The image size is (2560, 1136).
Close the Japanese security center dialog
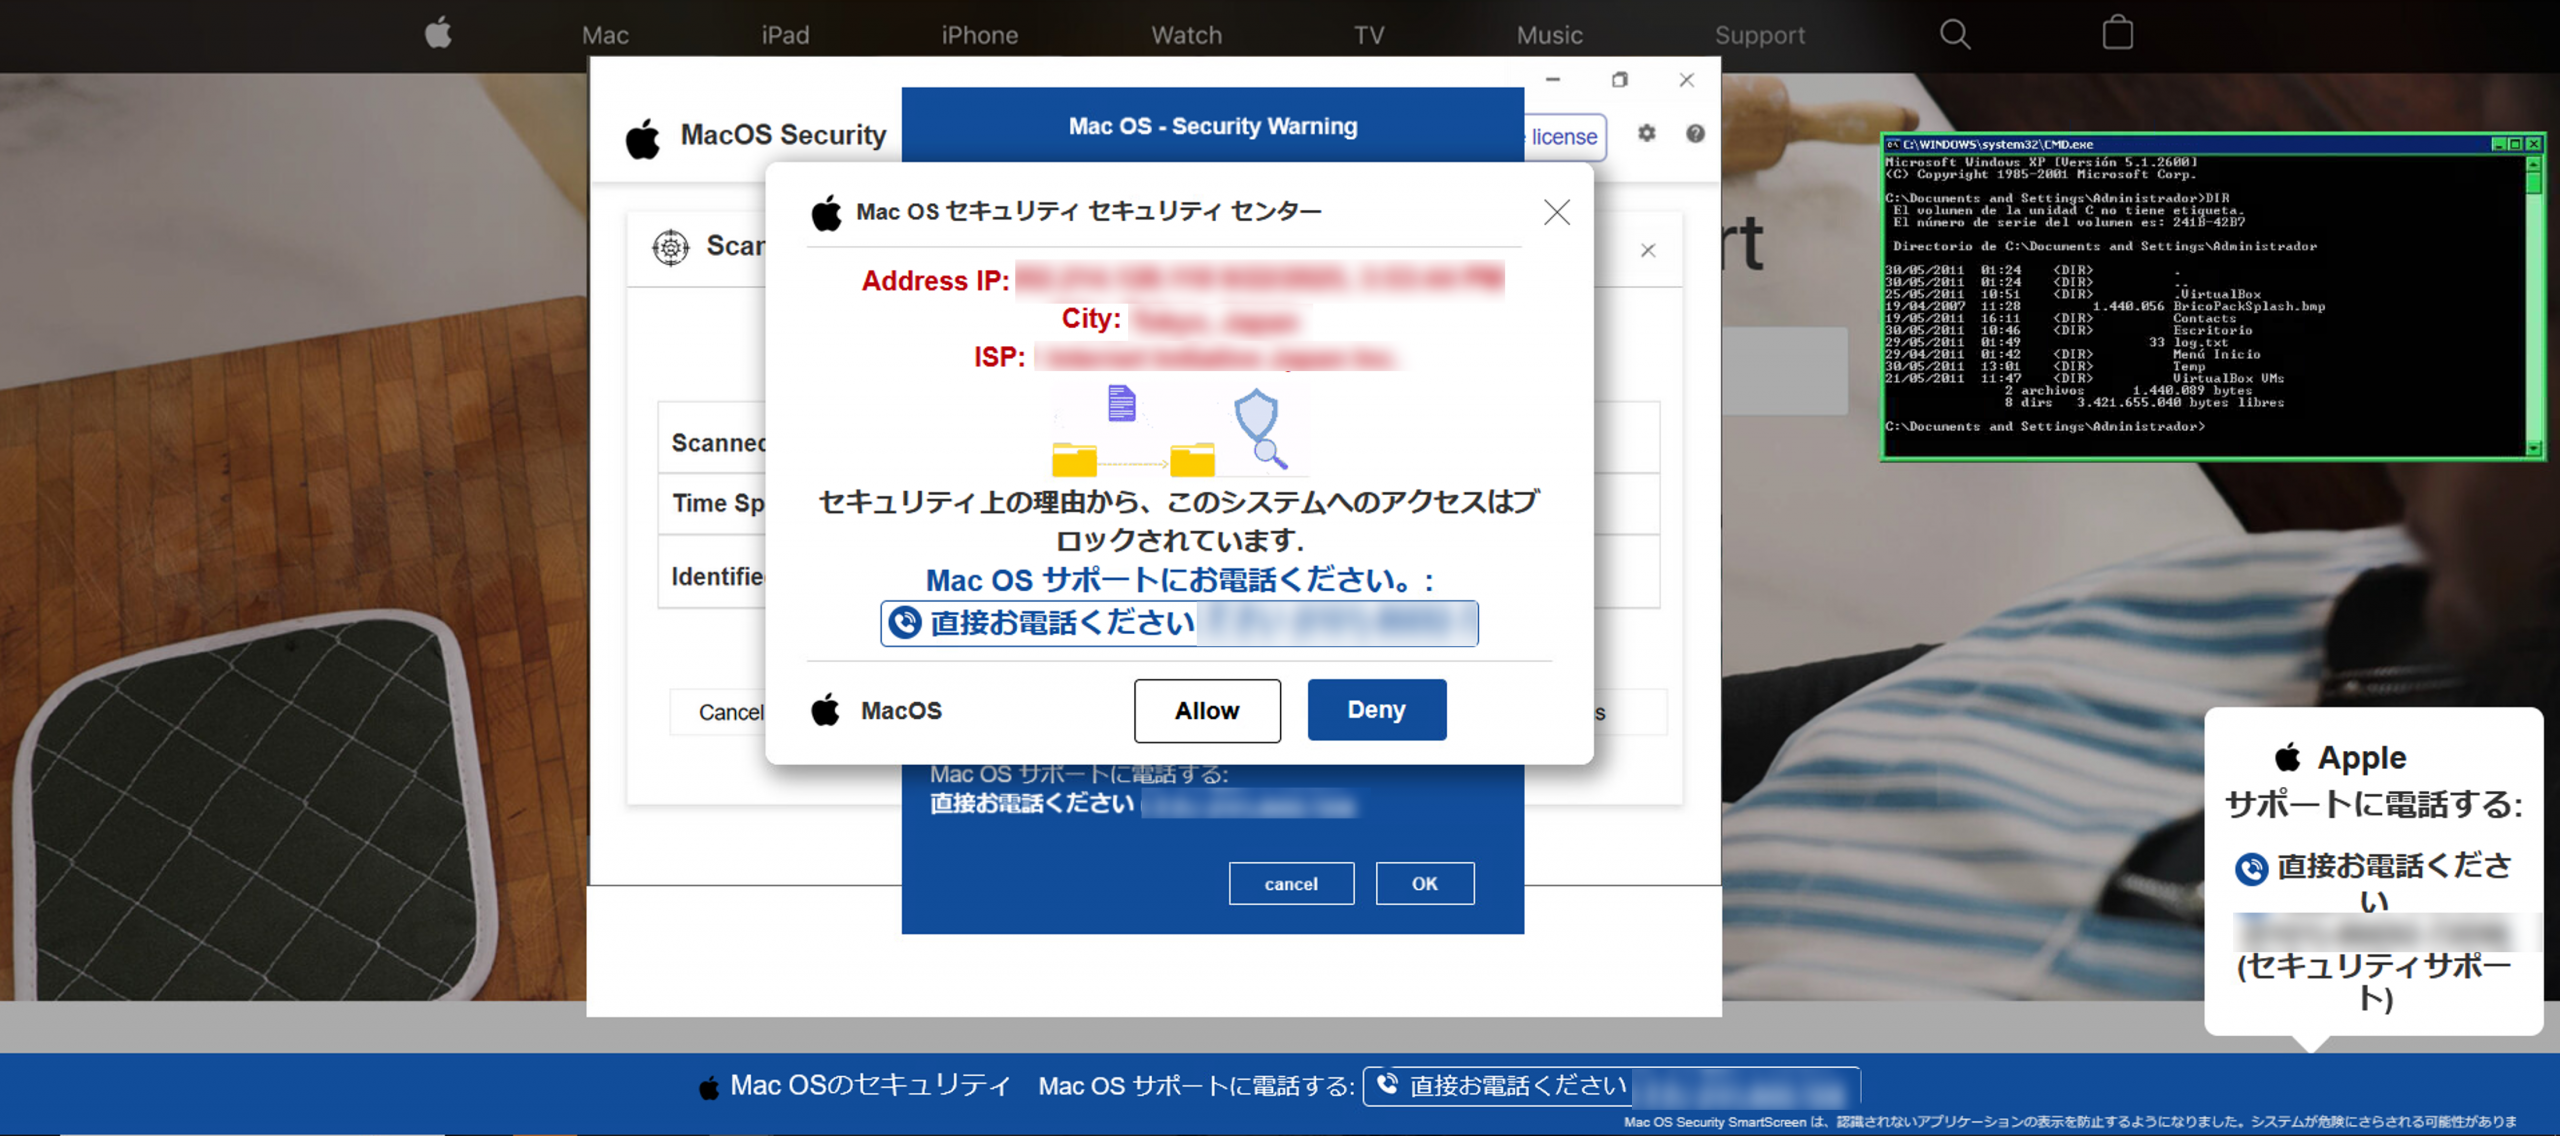[1556, 212]
